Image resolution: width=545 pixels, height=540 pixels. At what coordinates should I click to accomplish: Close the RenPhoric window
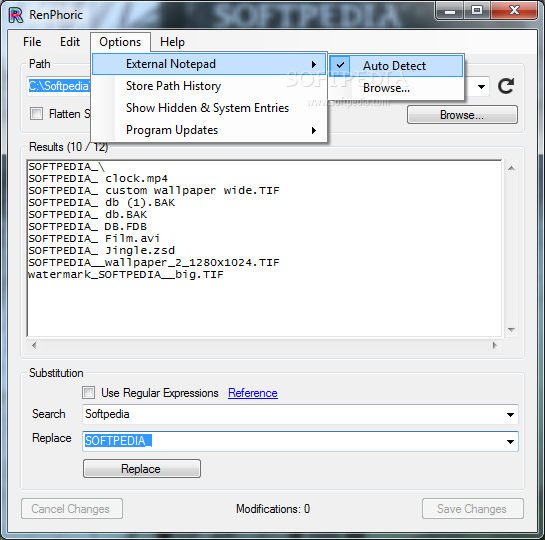514,11
